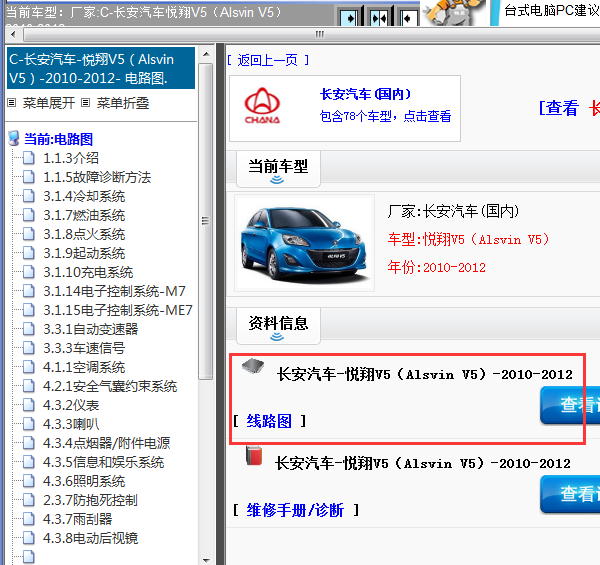Image resolution: width=600 pixels, height=565 pixels.
Task: Open 4.3.8电动后视镜 entry
Action: tap(90, 538)
